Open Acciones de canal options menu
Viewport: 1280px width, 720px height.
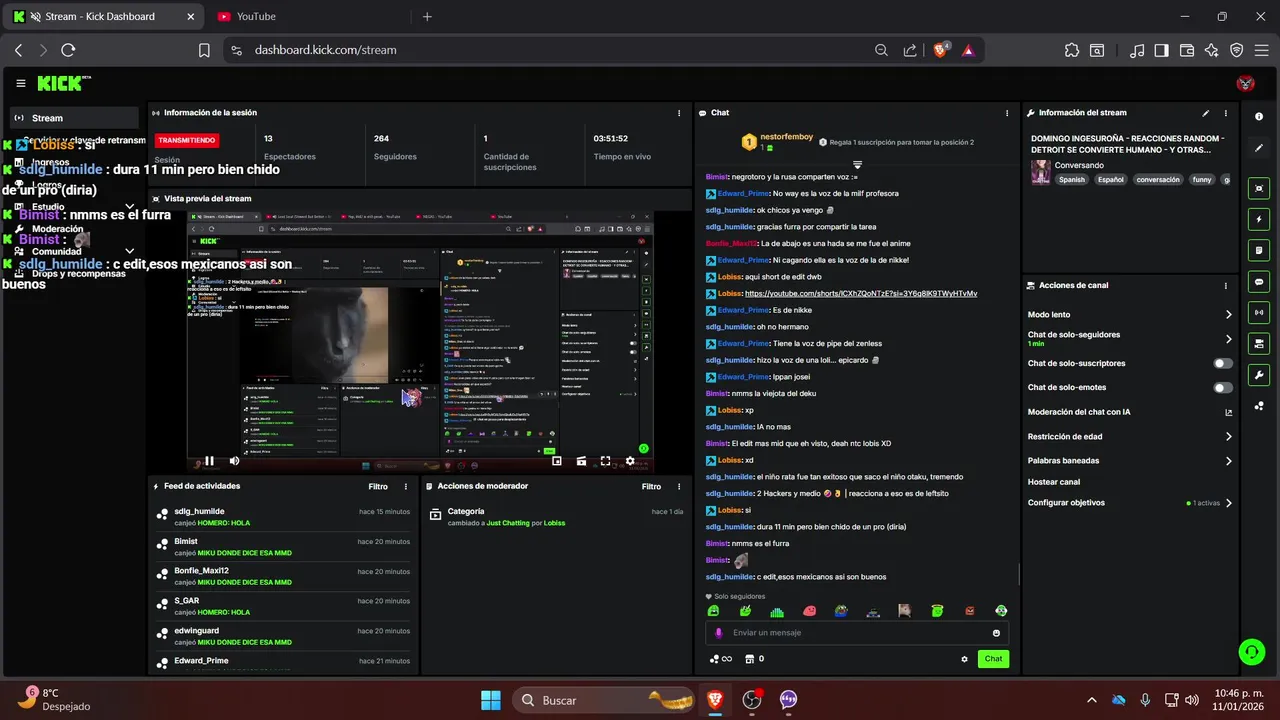coord(1227,285)
